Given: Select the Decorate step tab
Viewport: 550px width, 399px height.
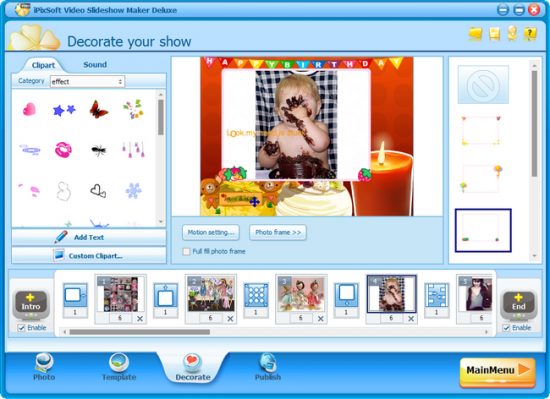Looking at the screenshot, I should (193, 367).
